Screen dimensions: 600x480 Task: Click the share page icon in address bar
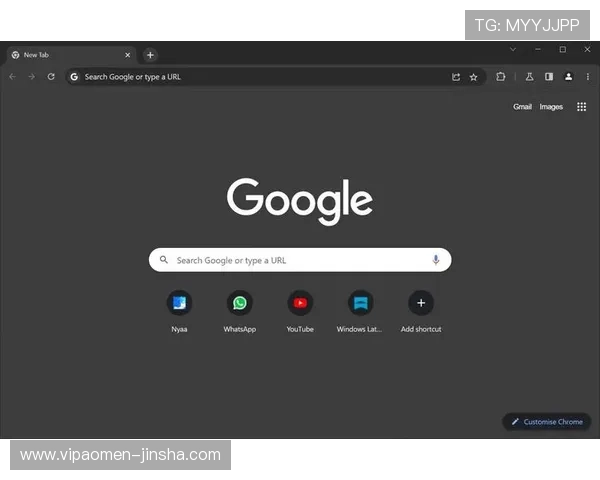pyautogui.click(x=456, y=77)
